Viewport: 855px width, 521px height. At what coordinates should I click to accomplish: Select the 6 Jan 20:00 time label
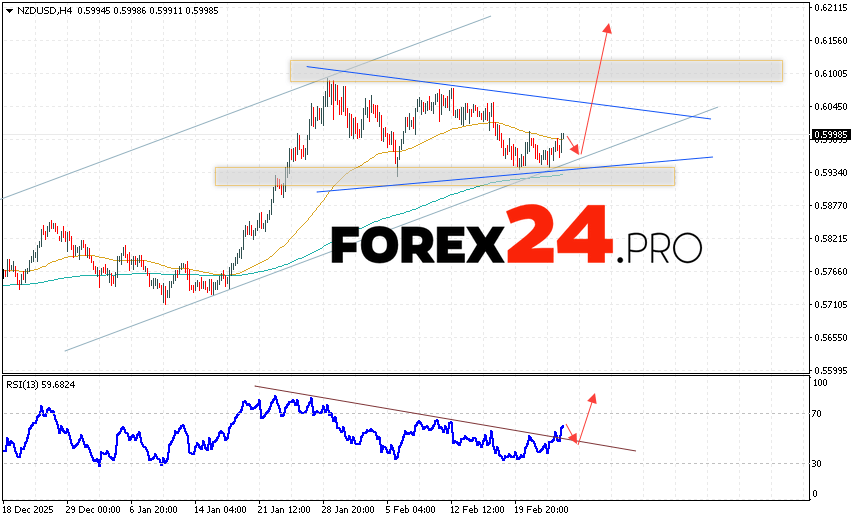pos(153,510)
